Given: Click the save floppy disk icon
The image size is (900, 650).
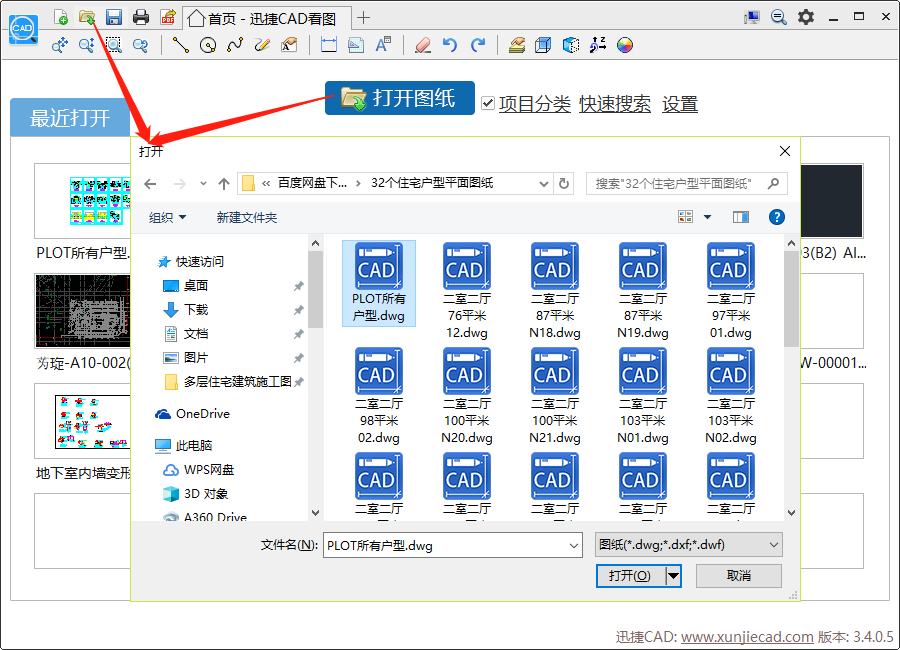Looking at the screenshot, I should (114, 17).
